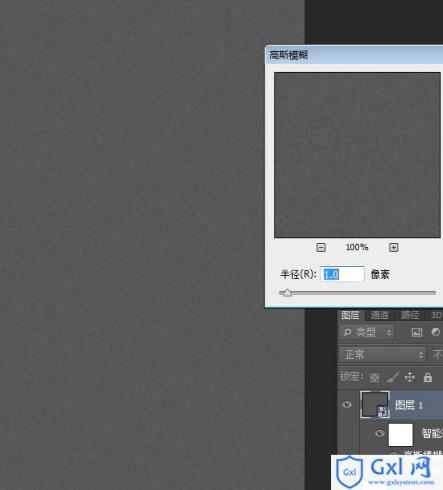Zoom in the Gaussian Blur preview with plus button

tap(393, 247)
